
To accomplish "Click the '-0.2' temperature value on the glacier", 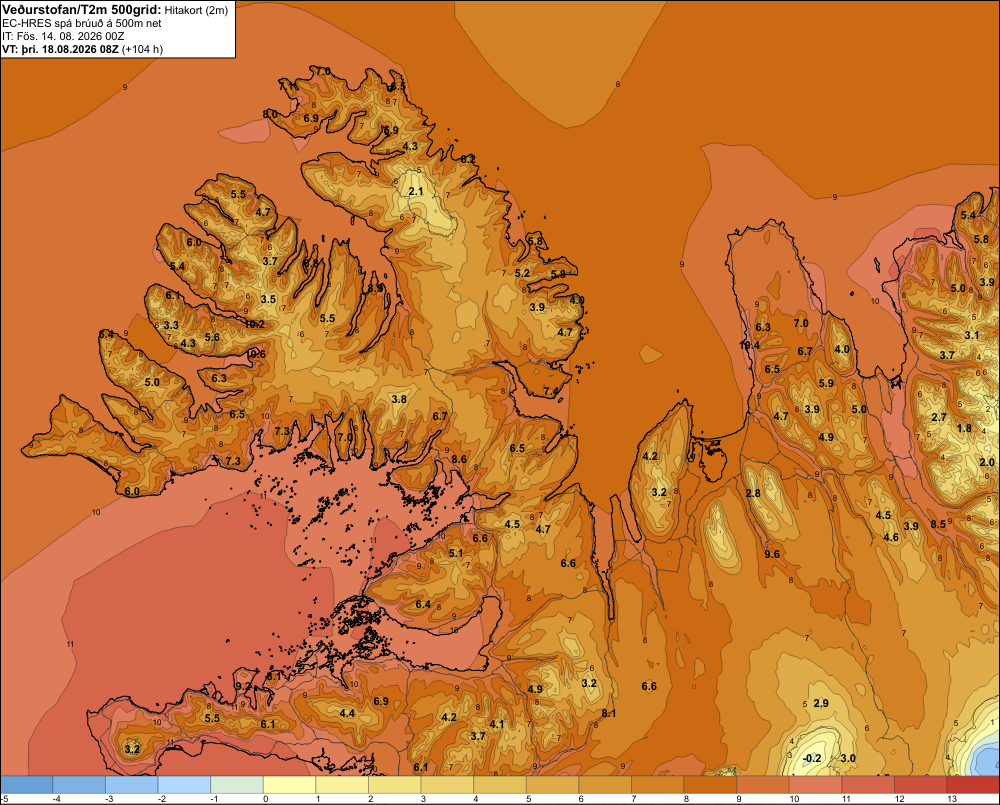I will point(812,758).
